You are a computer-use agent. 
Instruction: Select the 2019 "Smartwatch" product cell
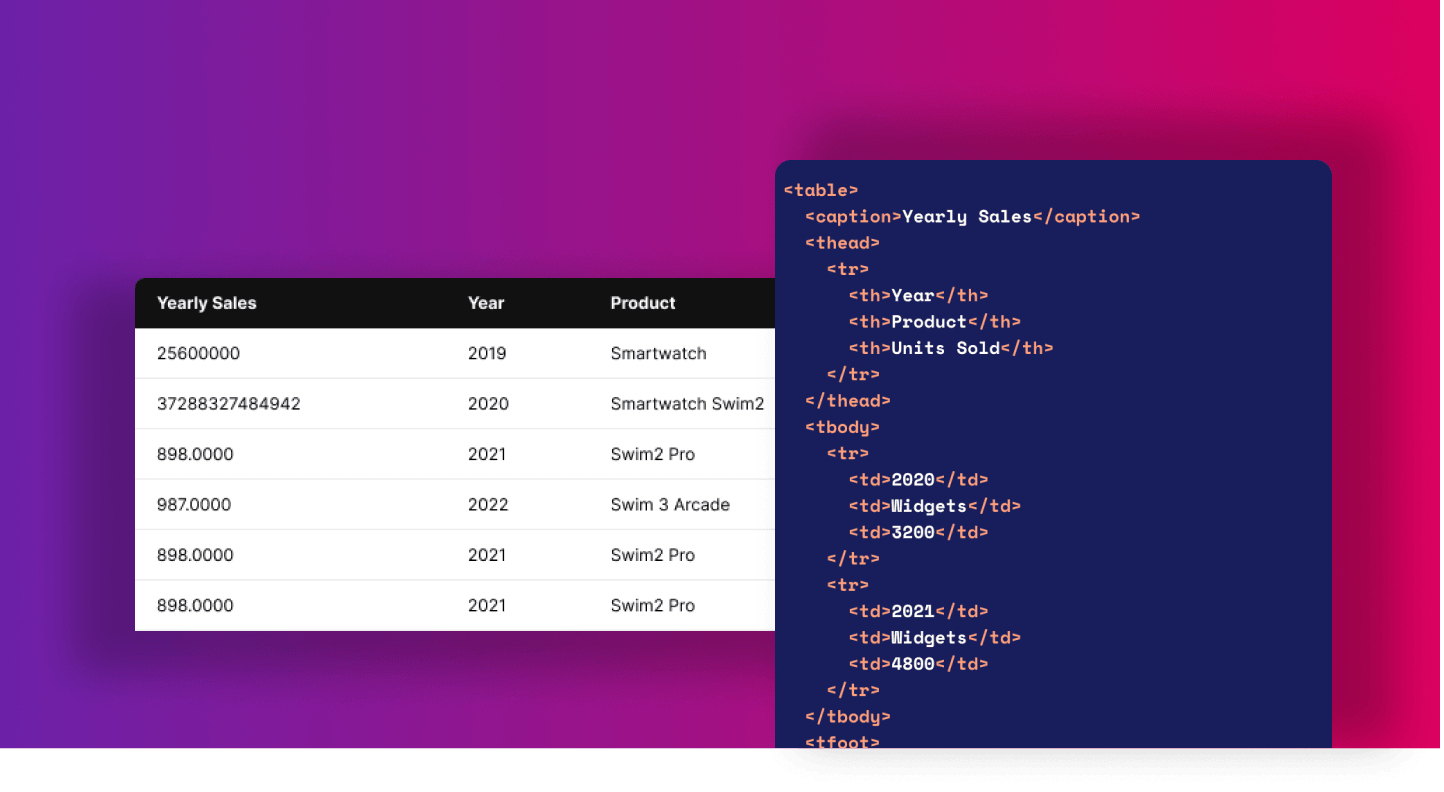click(658, 353)
